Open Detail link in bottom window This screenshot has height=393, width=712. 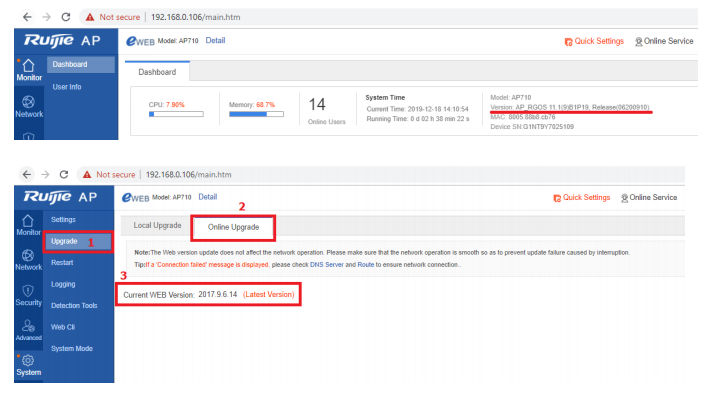point(208,197)
